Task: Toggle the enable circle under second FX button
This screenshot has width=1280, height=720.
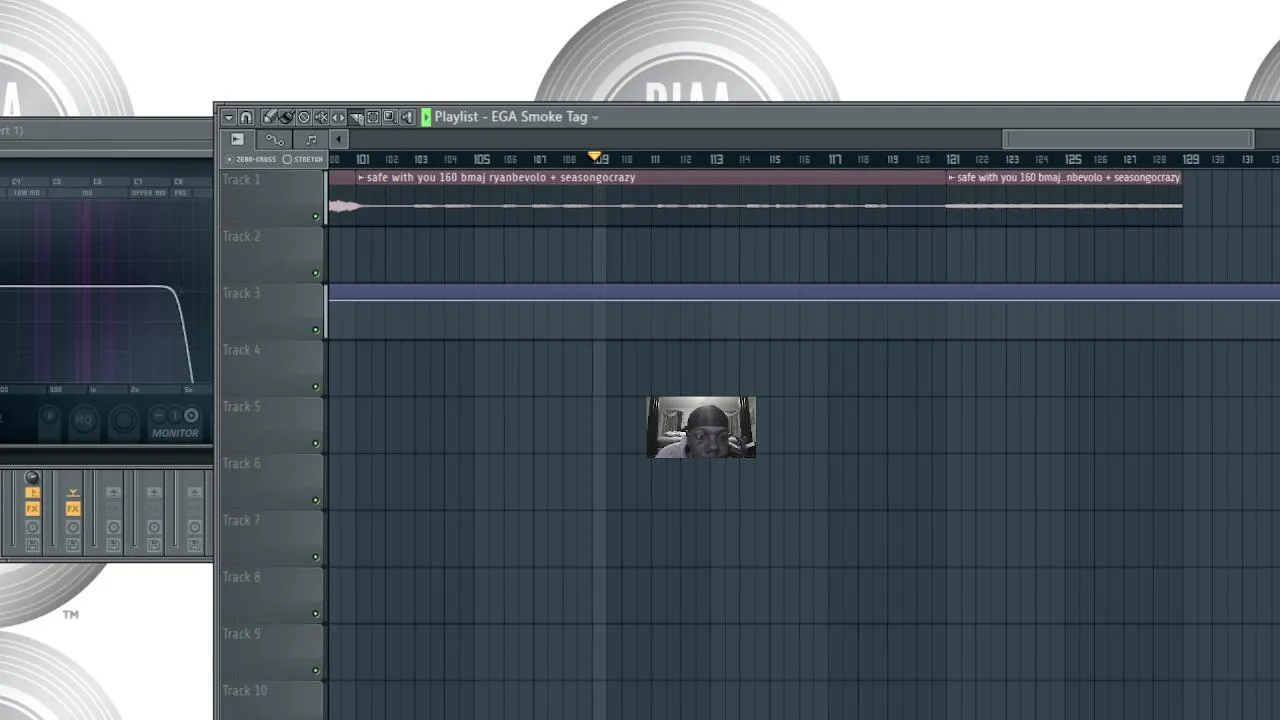Action: click(73, 527)
